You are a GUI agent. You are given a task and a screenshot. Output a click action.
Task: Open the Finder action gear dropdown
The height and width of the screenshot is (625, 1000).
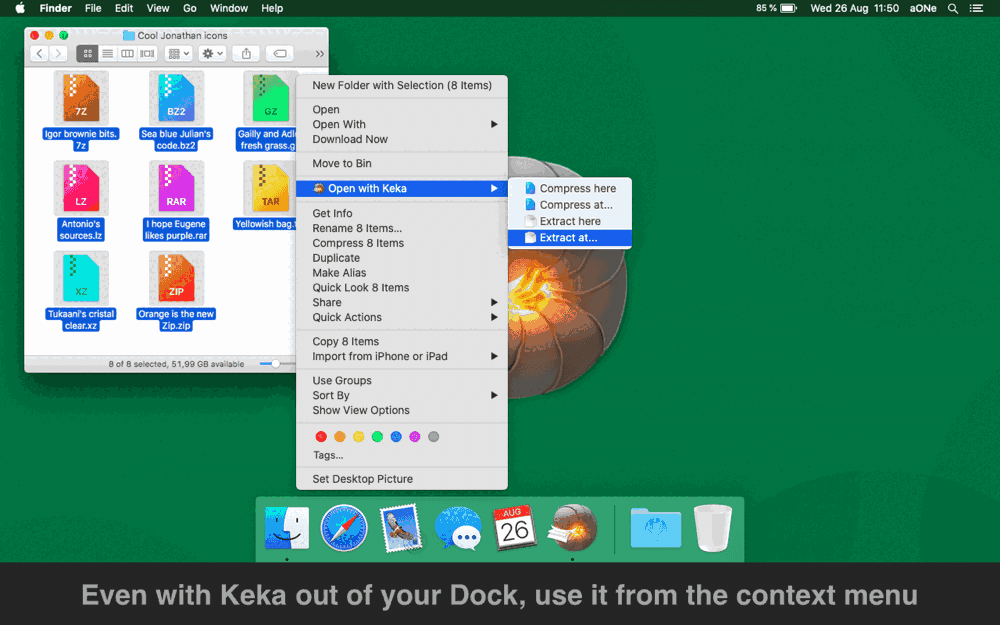pos(212,54)
